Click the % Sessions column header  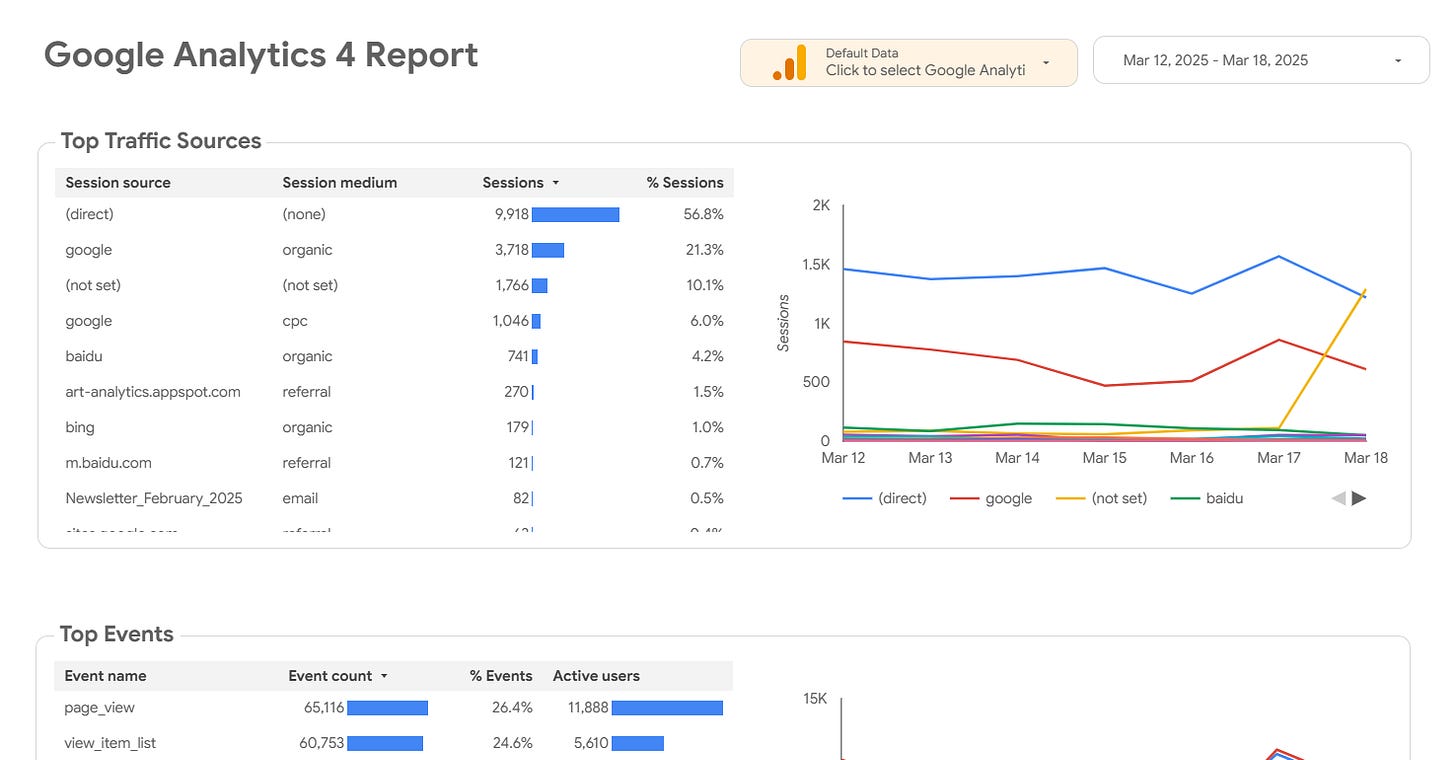coord(686,183)
